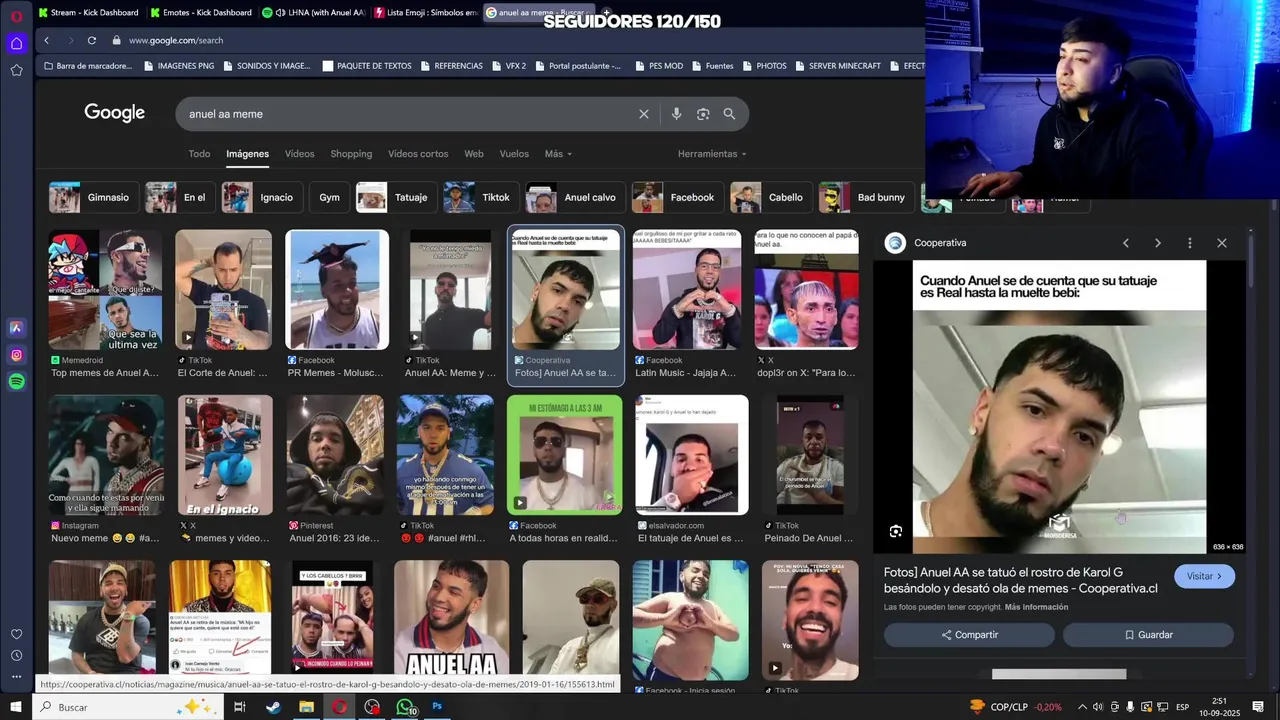Viewport: 1280px width, 720px height.
Task: Open Instagram from the Opera sidebar
Action: click(x=17, y=355)
